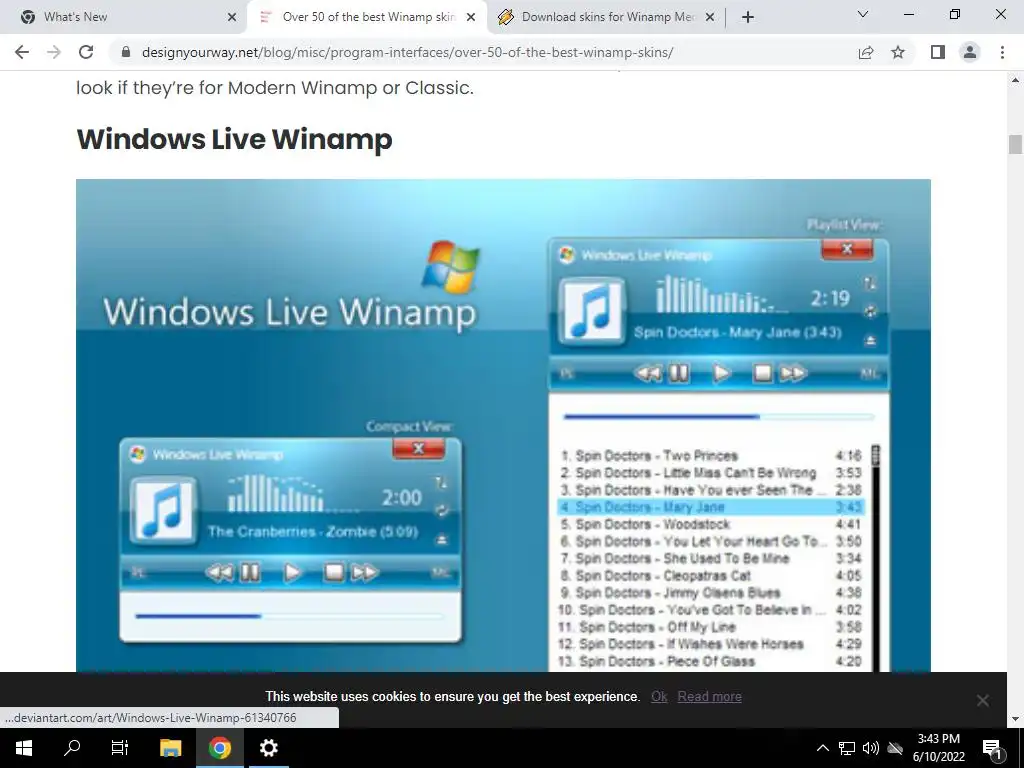Click the page vertical scrollbar thumb
The width and height of the screenshot is (1024, 768).
[x=1015, y=144]
